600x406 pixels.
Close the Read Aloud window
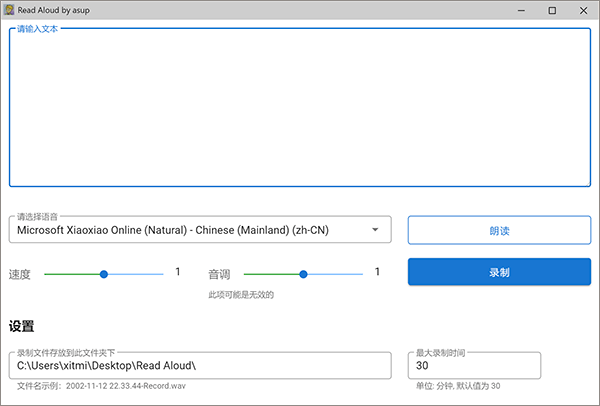[584, 10]
